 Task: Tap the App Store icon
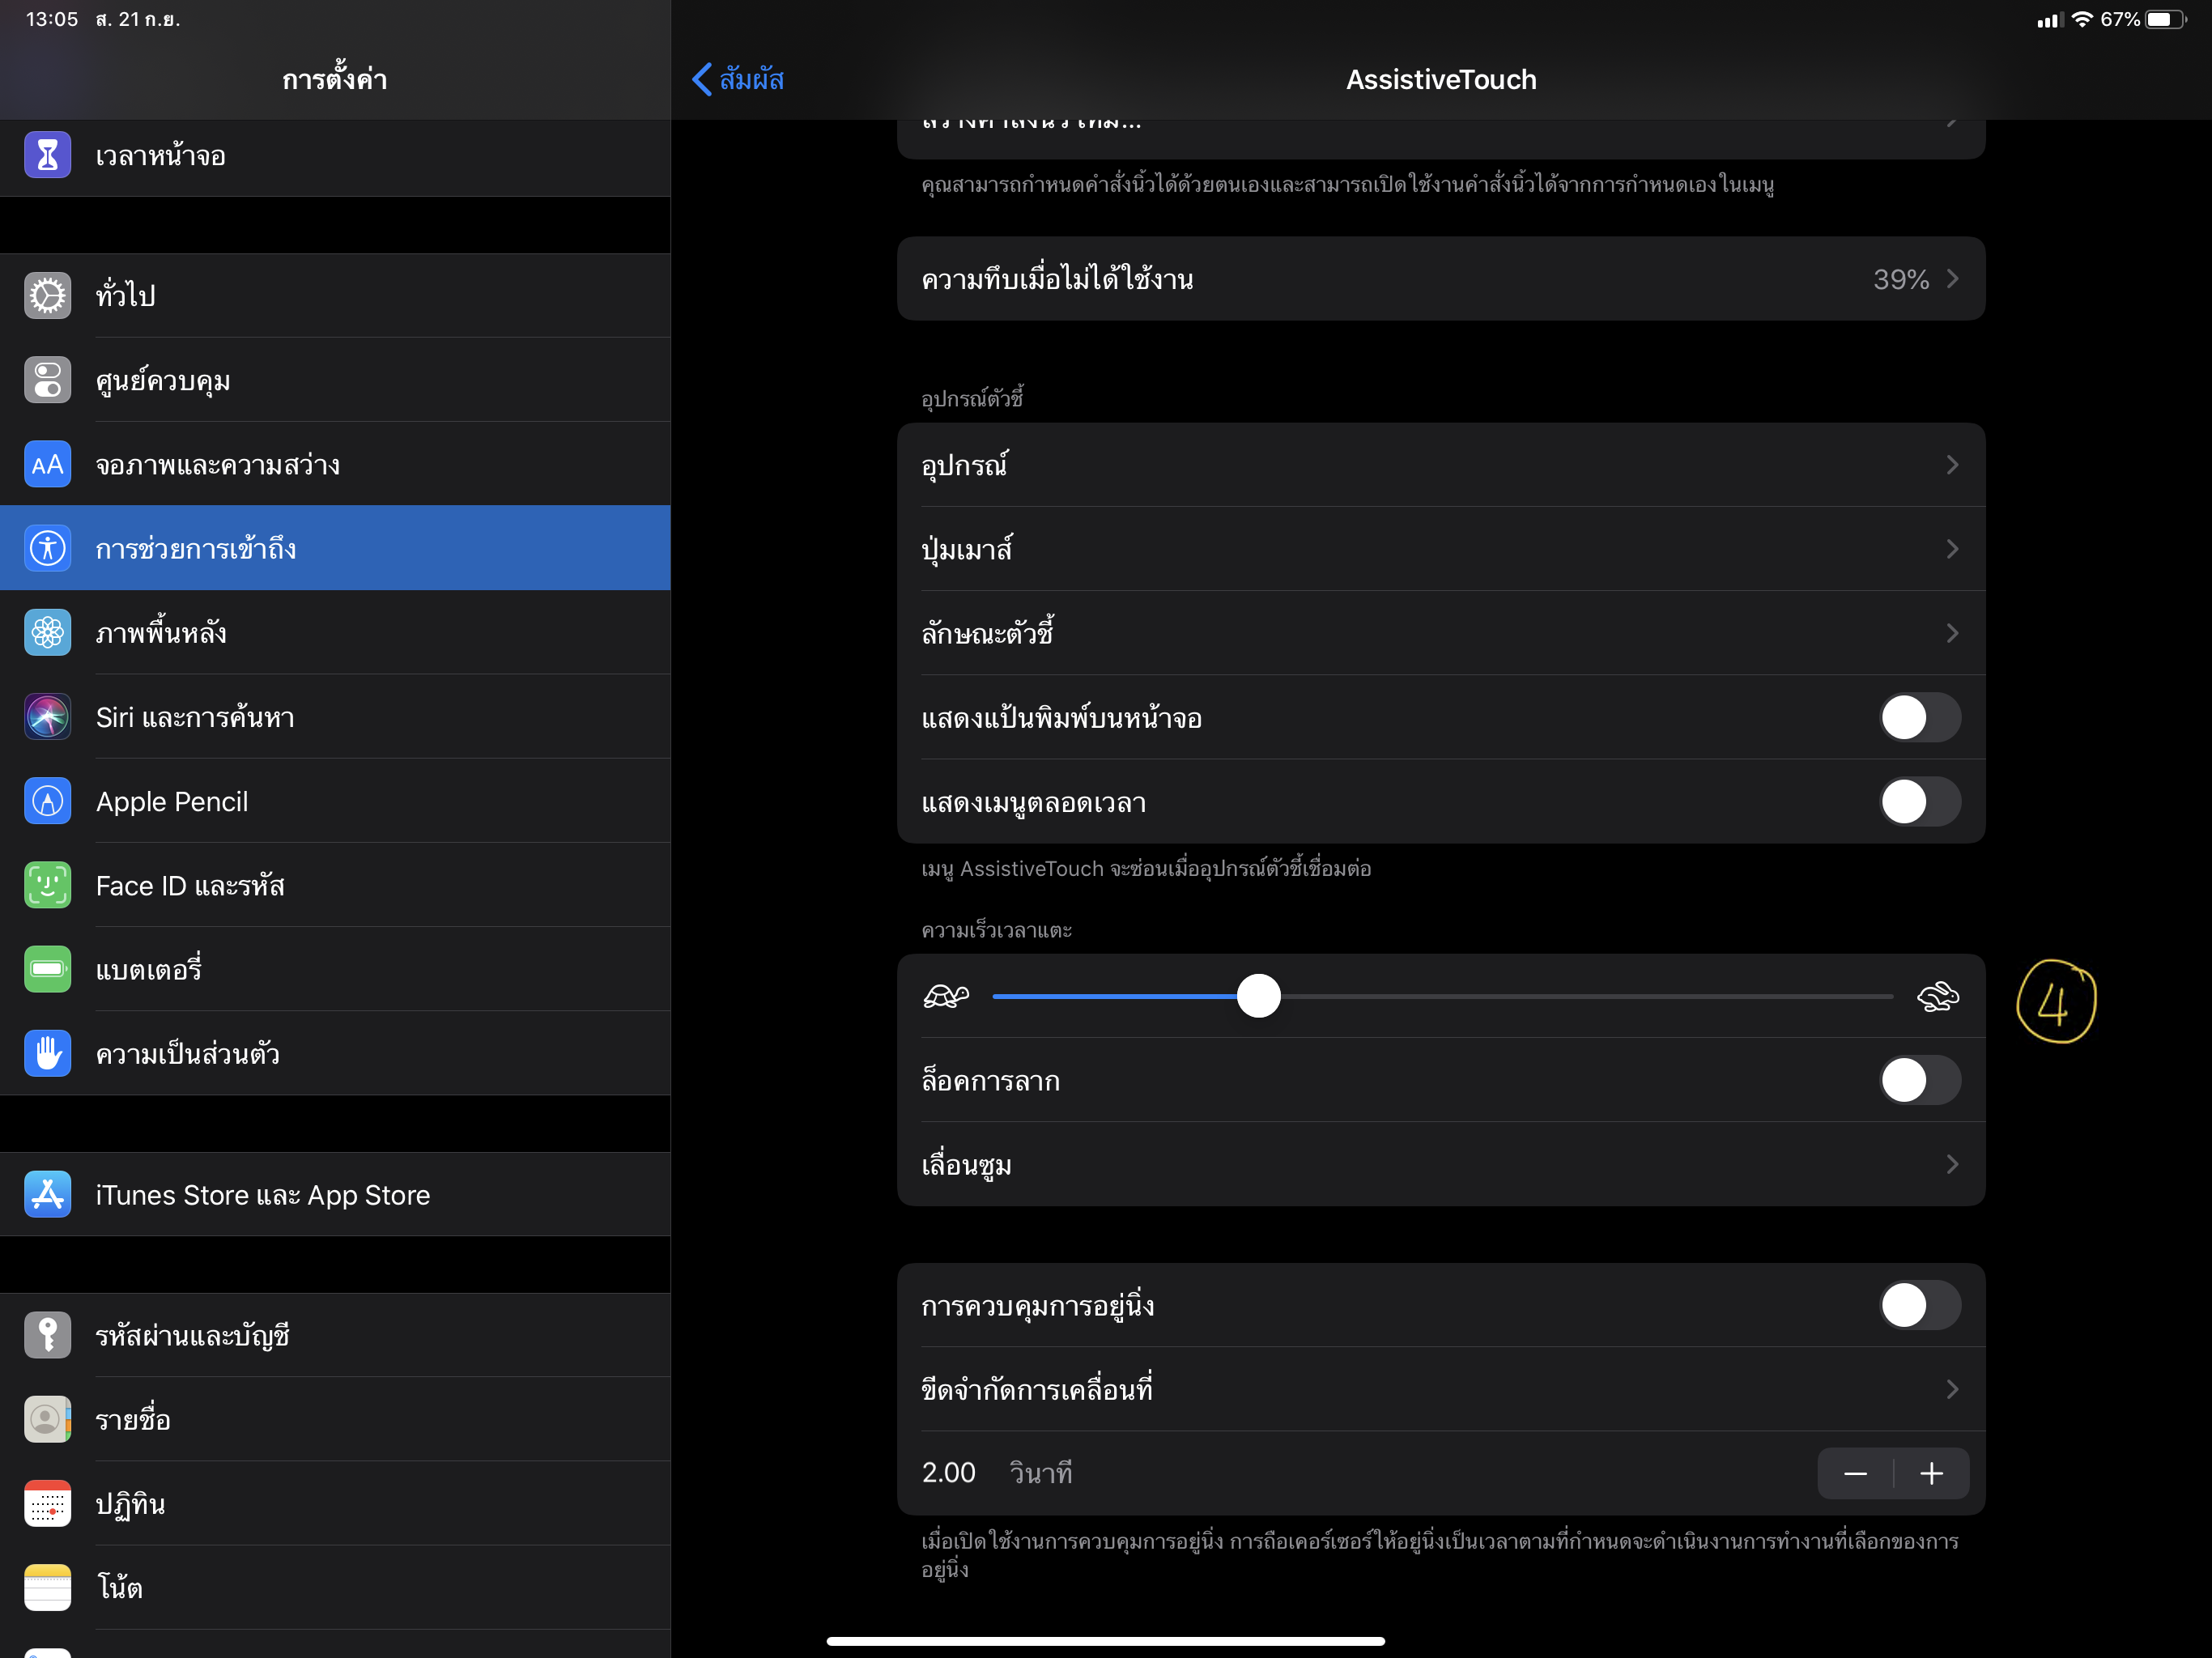47,1194
